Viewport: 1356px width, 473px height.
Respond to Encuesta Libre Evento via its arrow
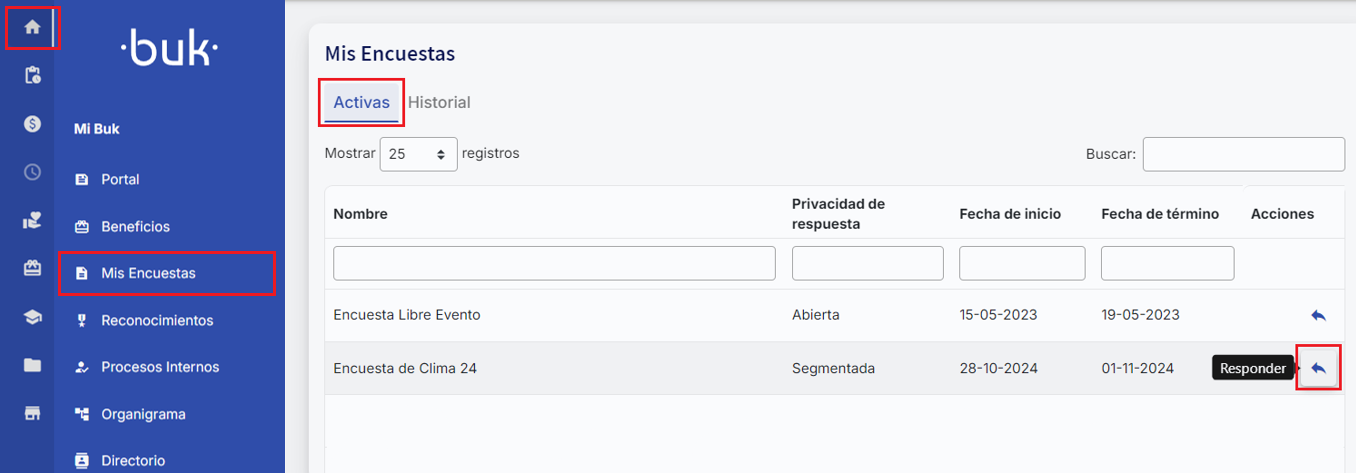click(1318, 315)
